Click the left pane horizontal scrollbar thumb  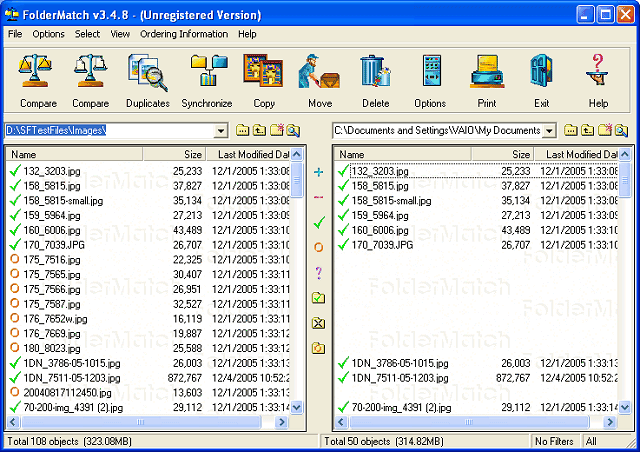tap(140, 422)
